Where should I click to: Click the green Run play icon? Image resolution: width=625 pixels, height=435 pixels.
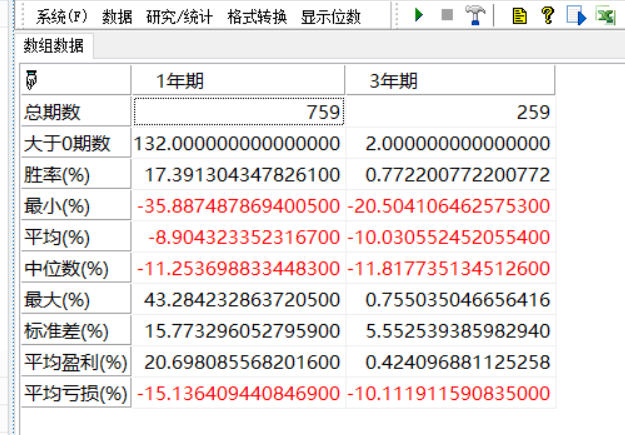(419, 16)
